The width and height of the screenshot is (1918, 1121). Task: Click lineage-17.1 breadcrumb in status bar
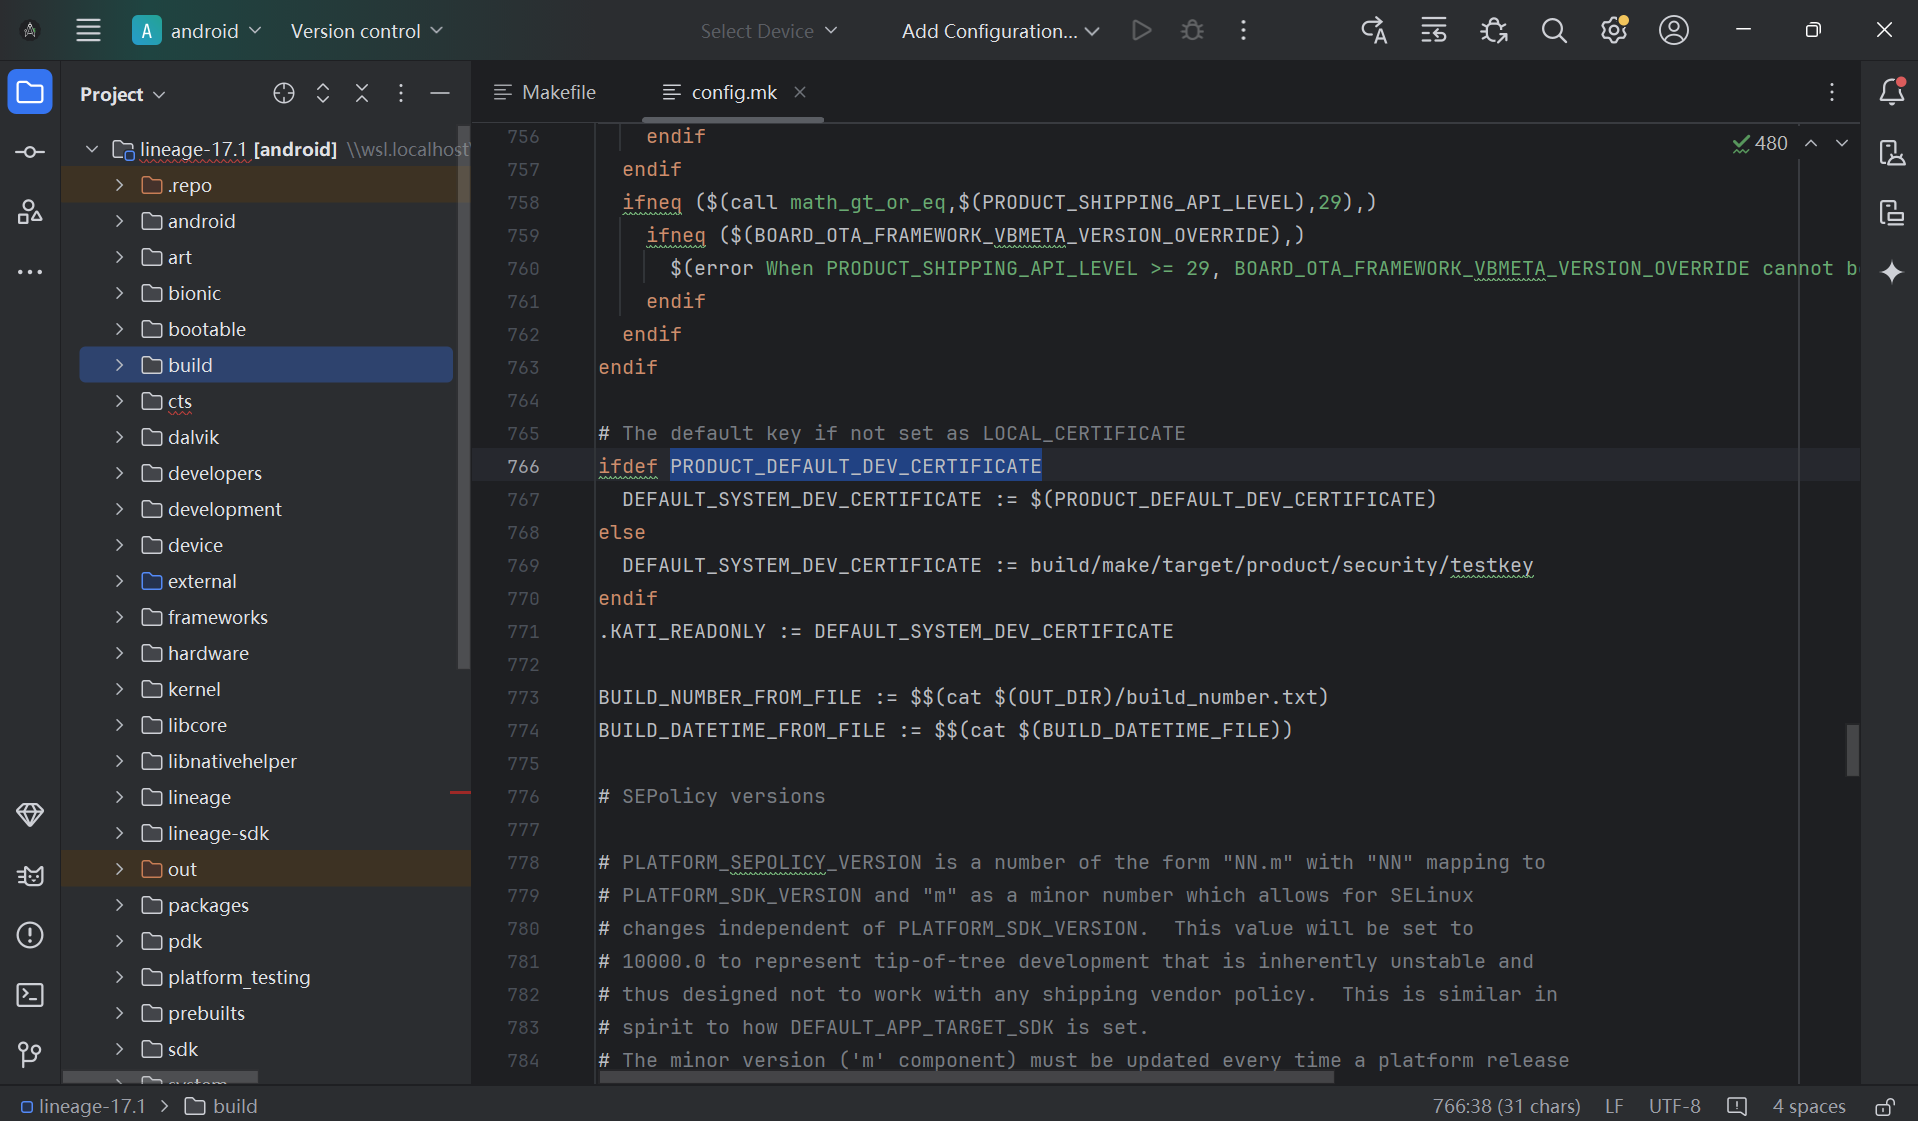84,1106
